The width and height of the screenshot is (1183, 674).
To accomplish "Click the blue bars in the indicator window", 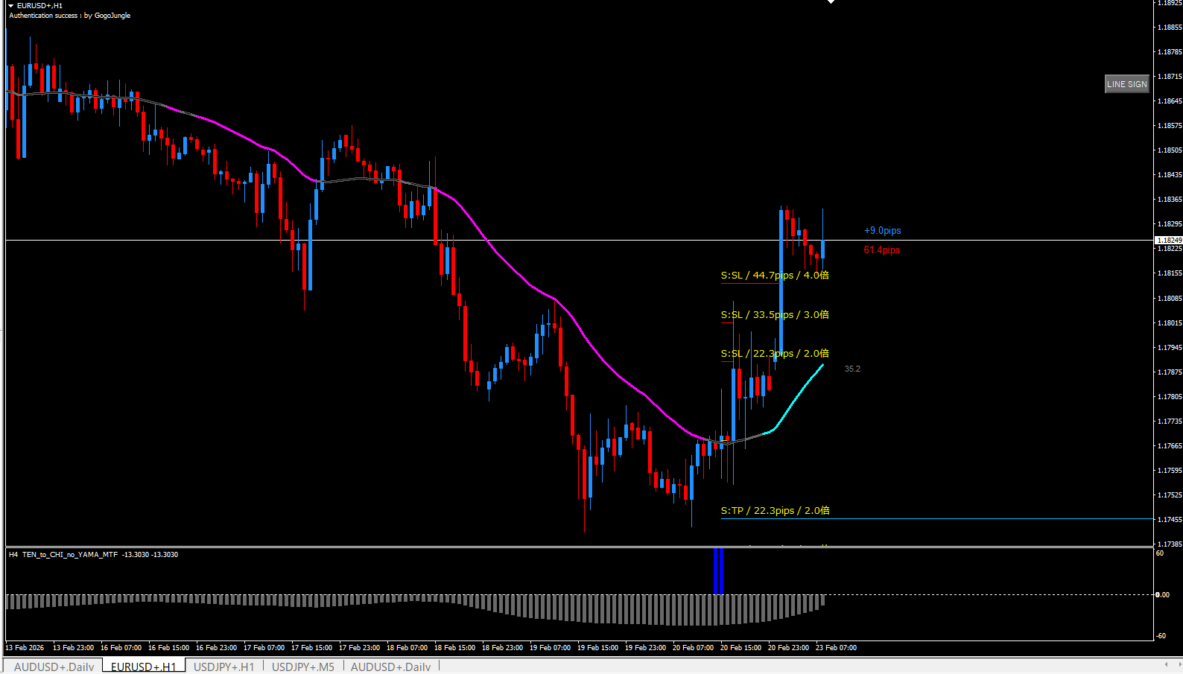I will pos(718,571).
